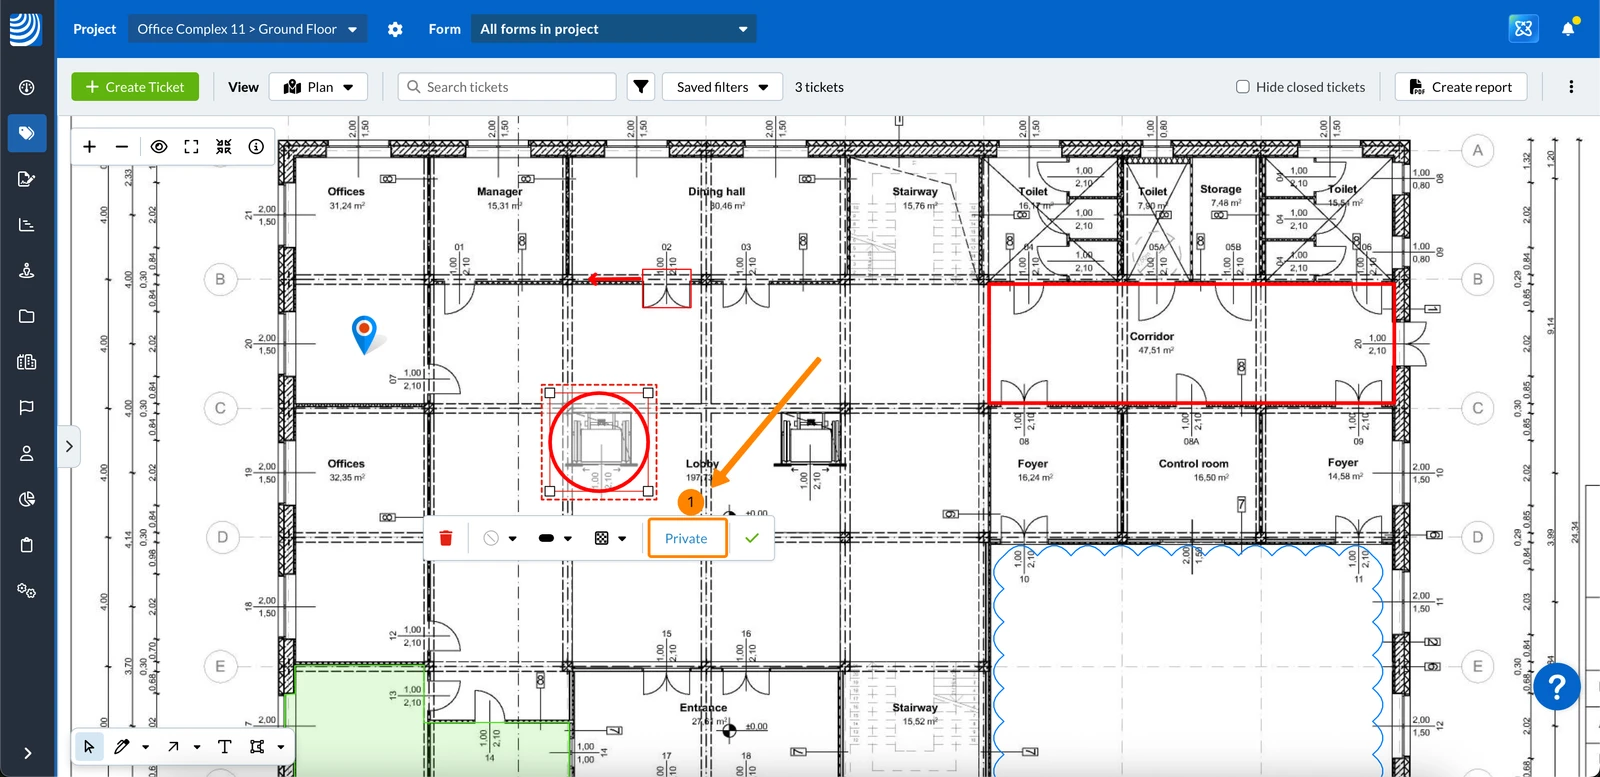Click the no-color stroke swatch

tap(491, 538)
